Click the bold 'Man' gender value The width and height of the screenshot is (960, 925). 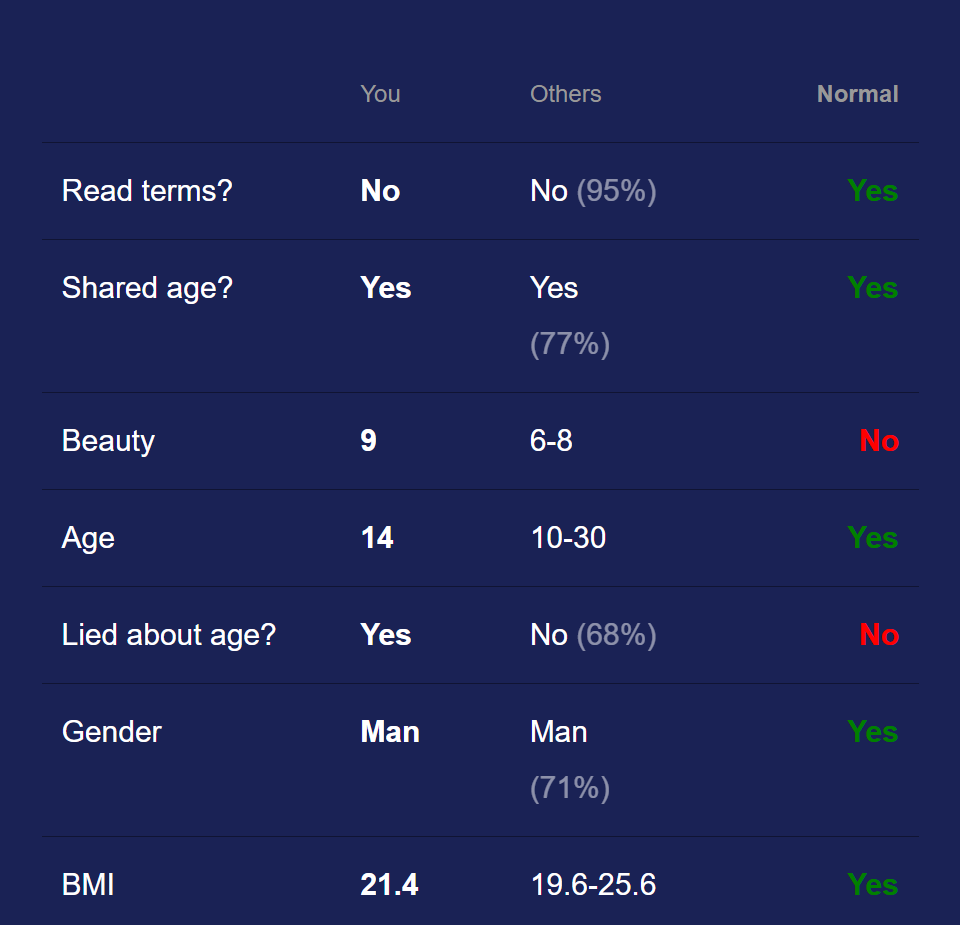tap(390, 732)
